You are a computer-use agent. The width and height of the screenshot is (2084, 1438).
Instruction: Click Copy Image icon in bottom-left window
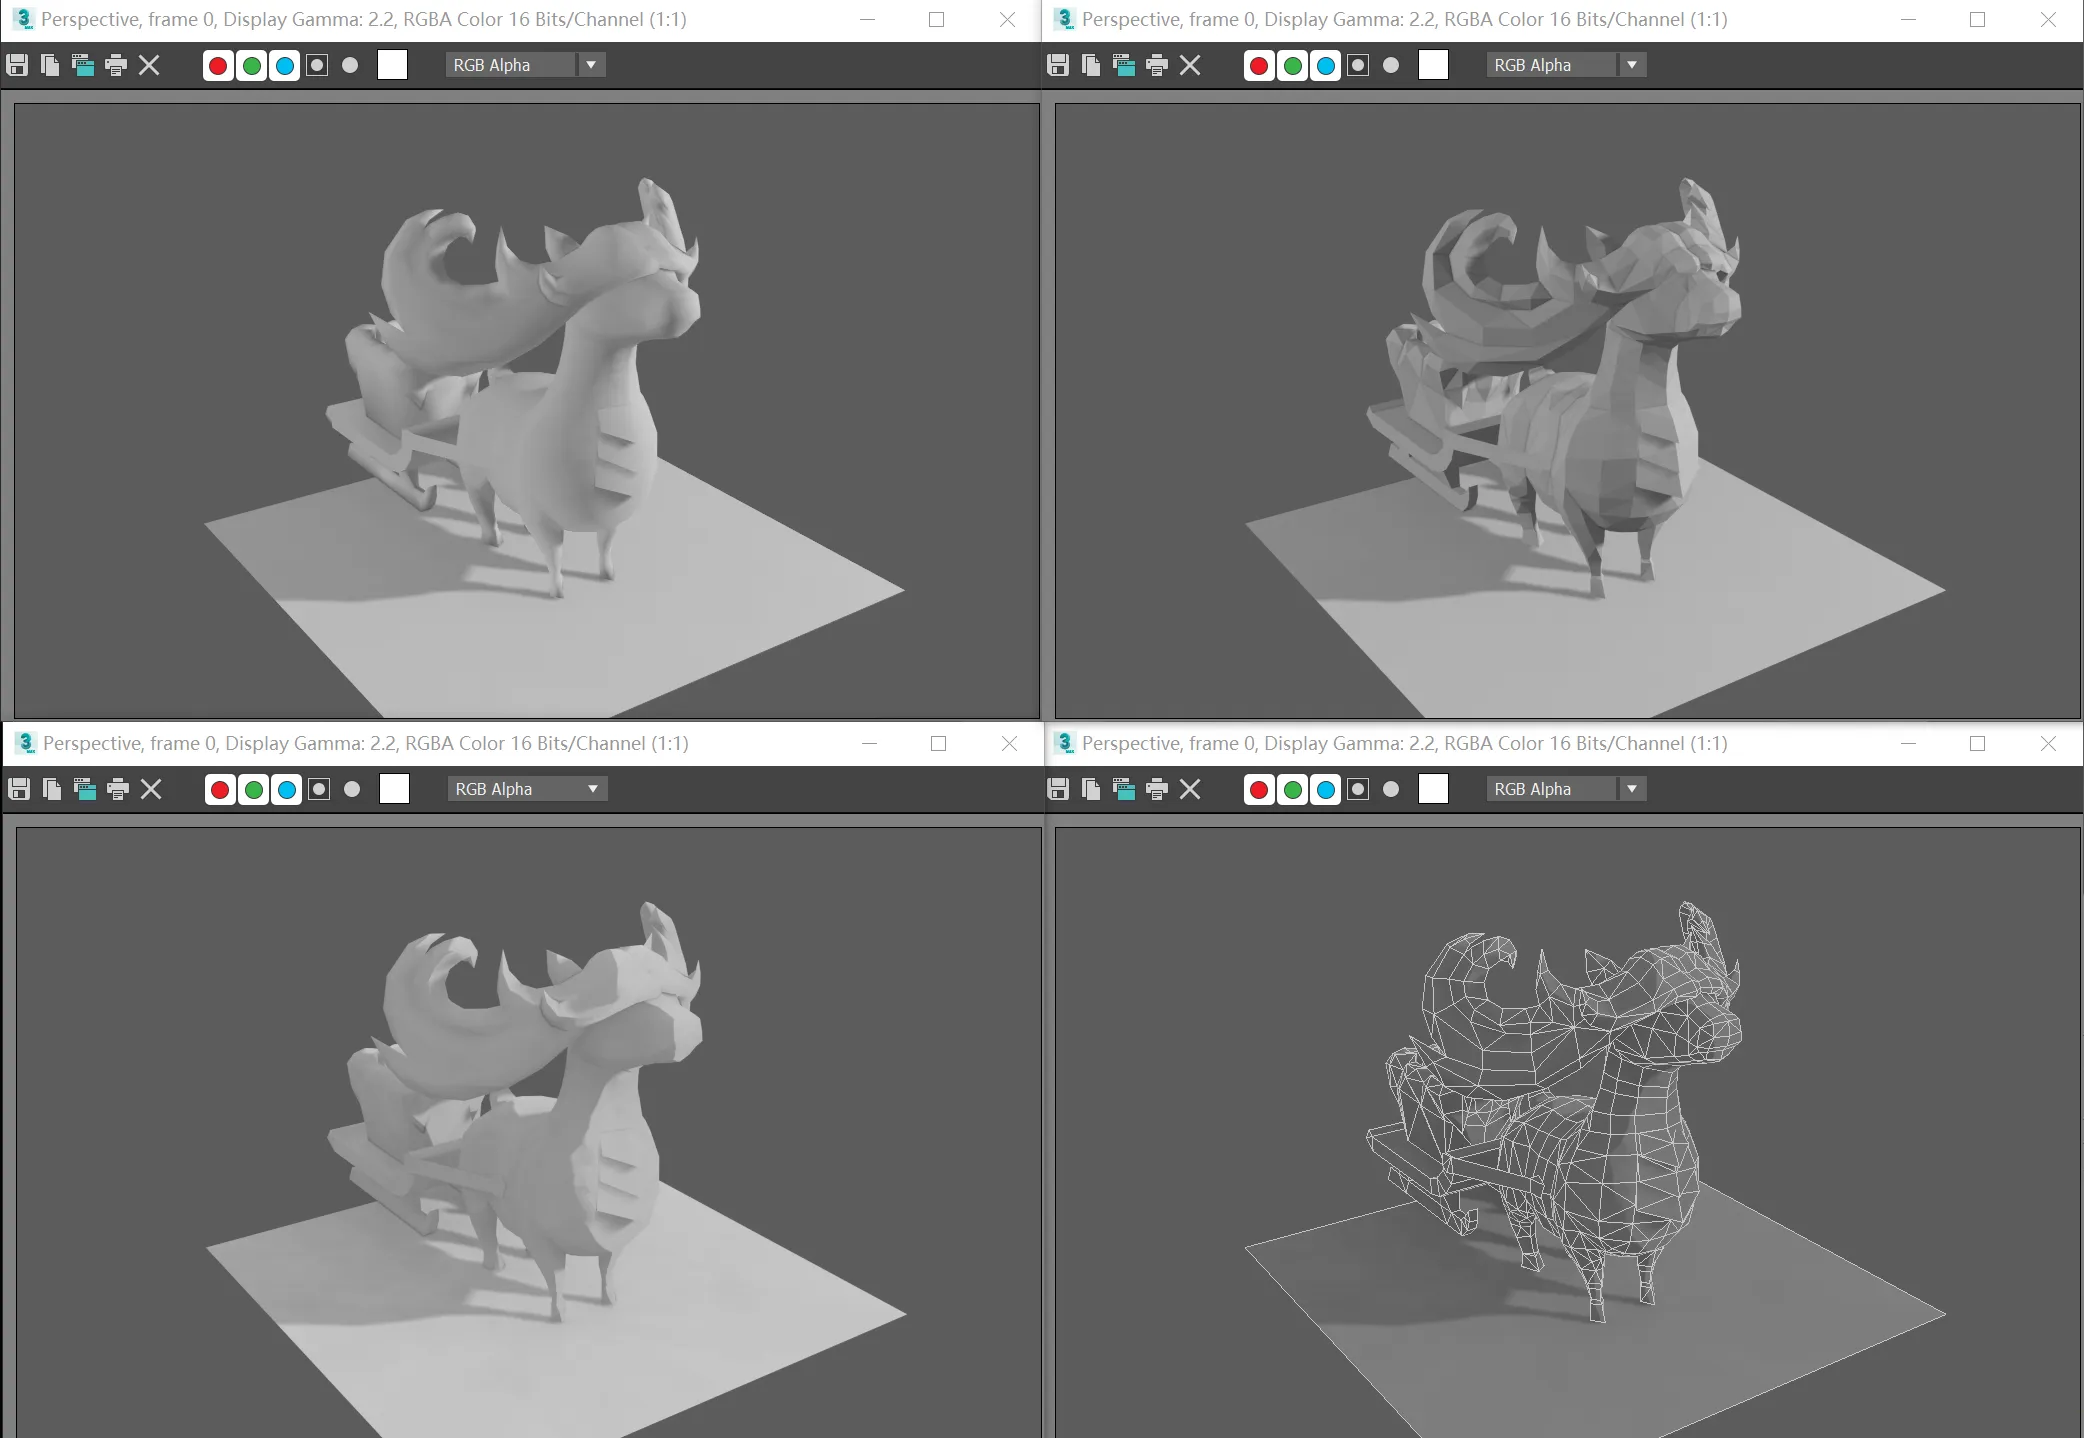(52, 789)
